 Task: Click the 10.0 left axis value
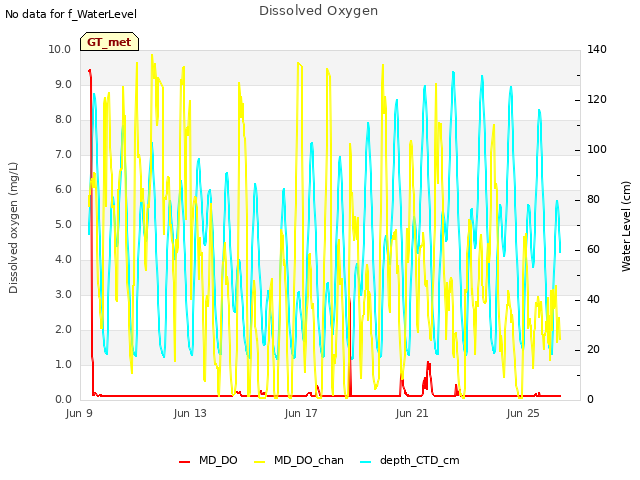[x=60, y=49]
